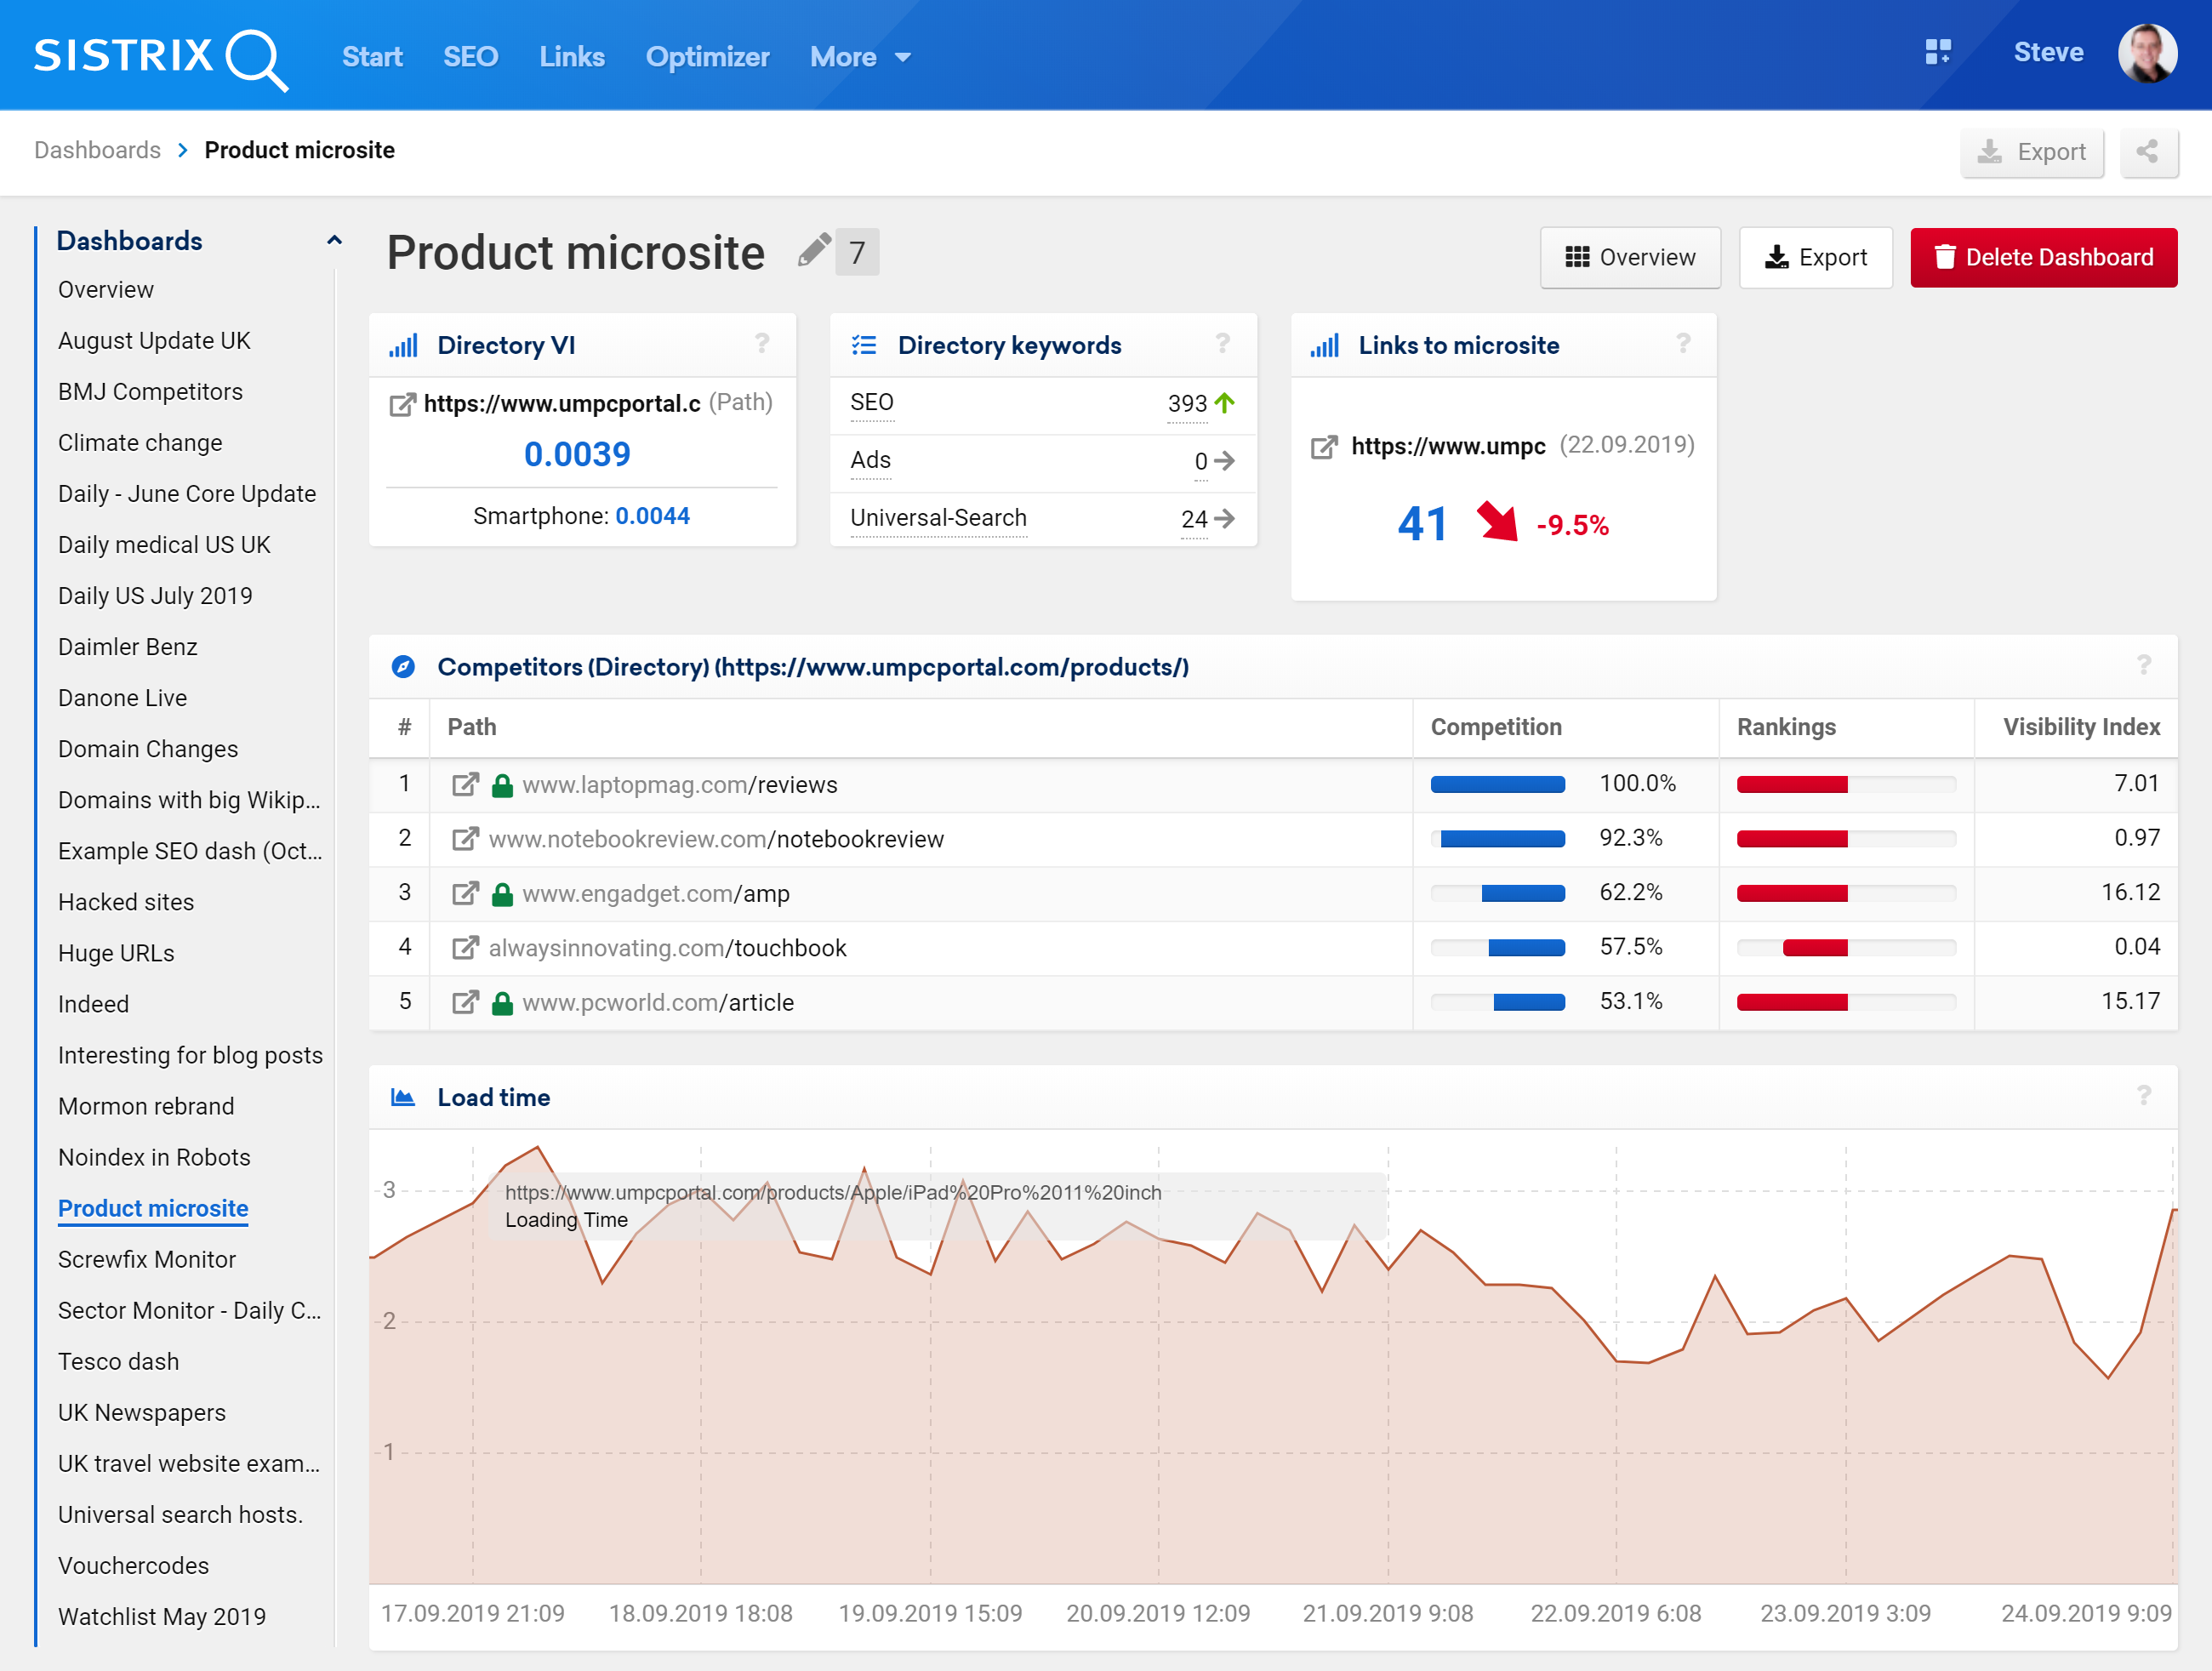Click the Overview button
This screenshot has height=1671, width=2212.
(x=1630, y=257)
